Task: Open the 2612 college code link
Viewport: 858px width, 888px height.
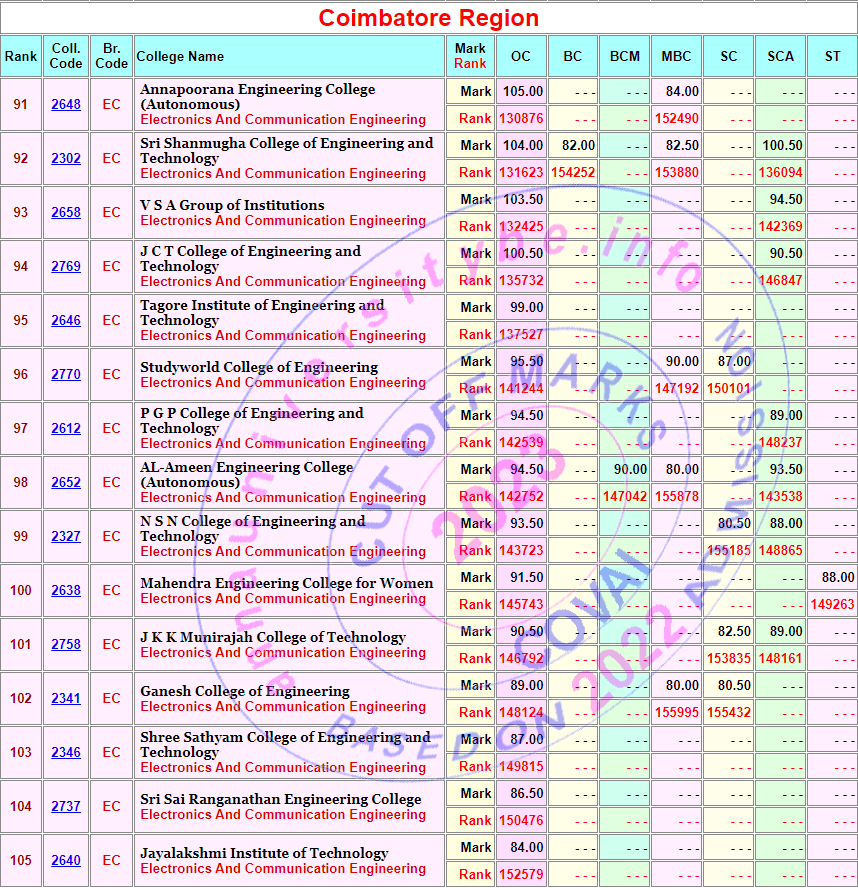Action: [x=66, y=429]
